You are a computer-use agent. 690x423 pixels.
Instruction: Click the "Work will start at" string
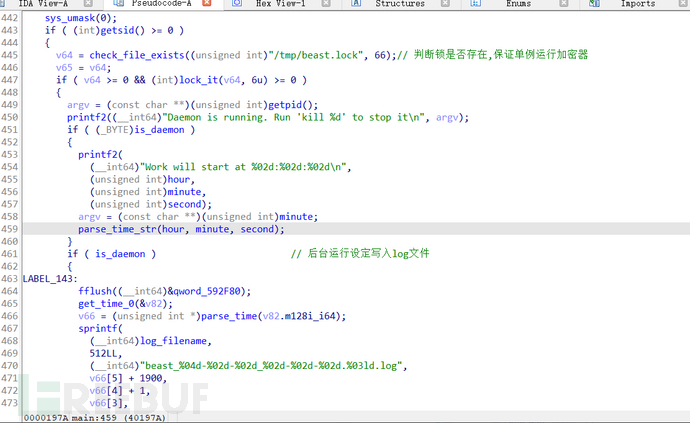coord(243,167)
